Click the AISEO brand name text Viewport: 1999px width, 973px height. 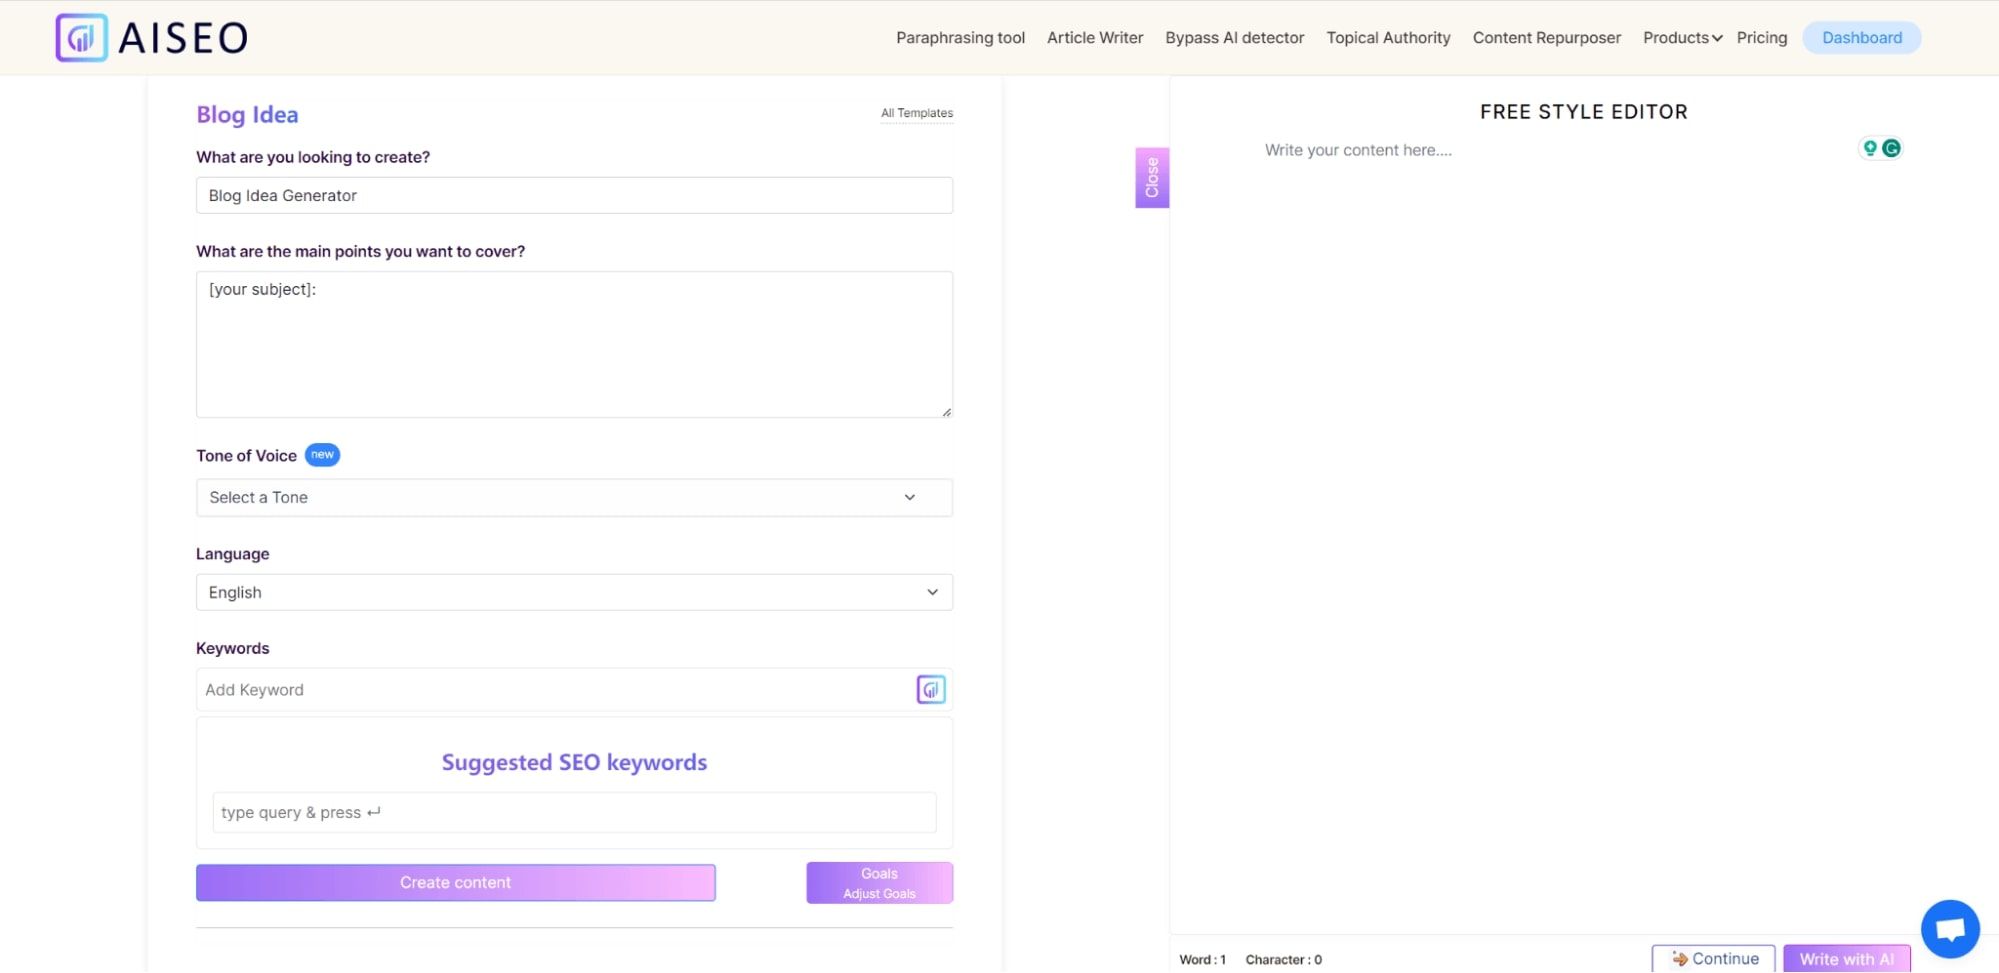[x=183, y=38]
